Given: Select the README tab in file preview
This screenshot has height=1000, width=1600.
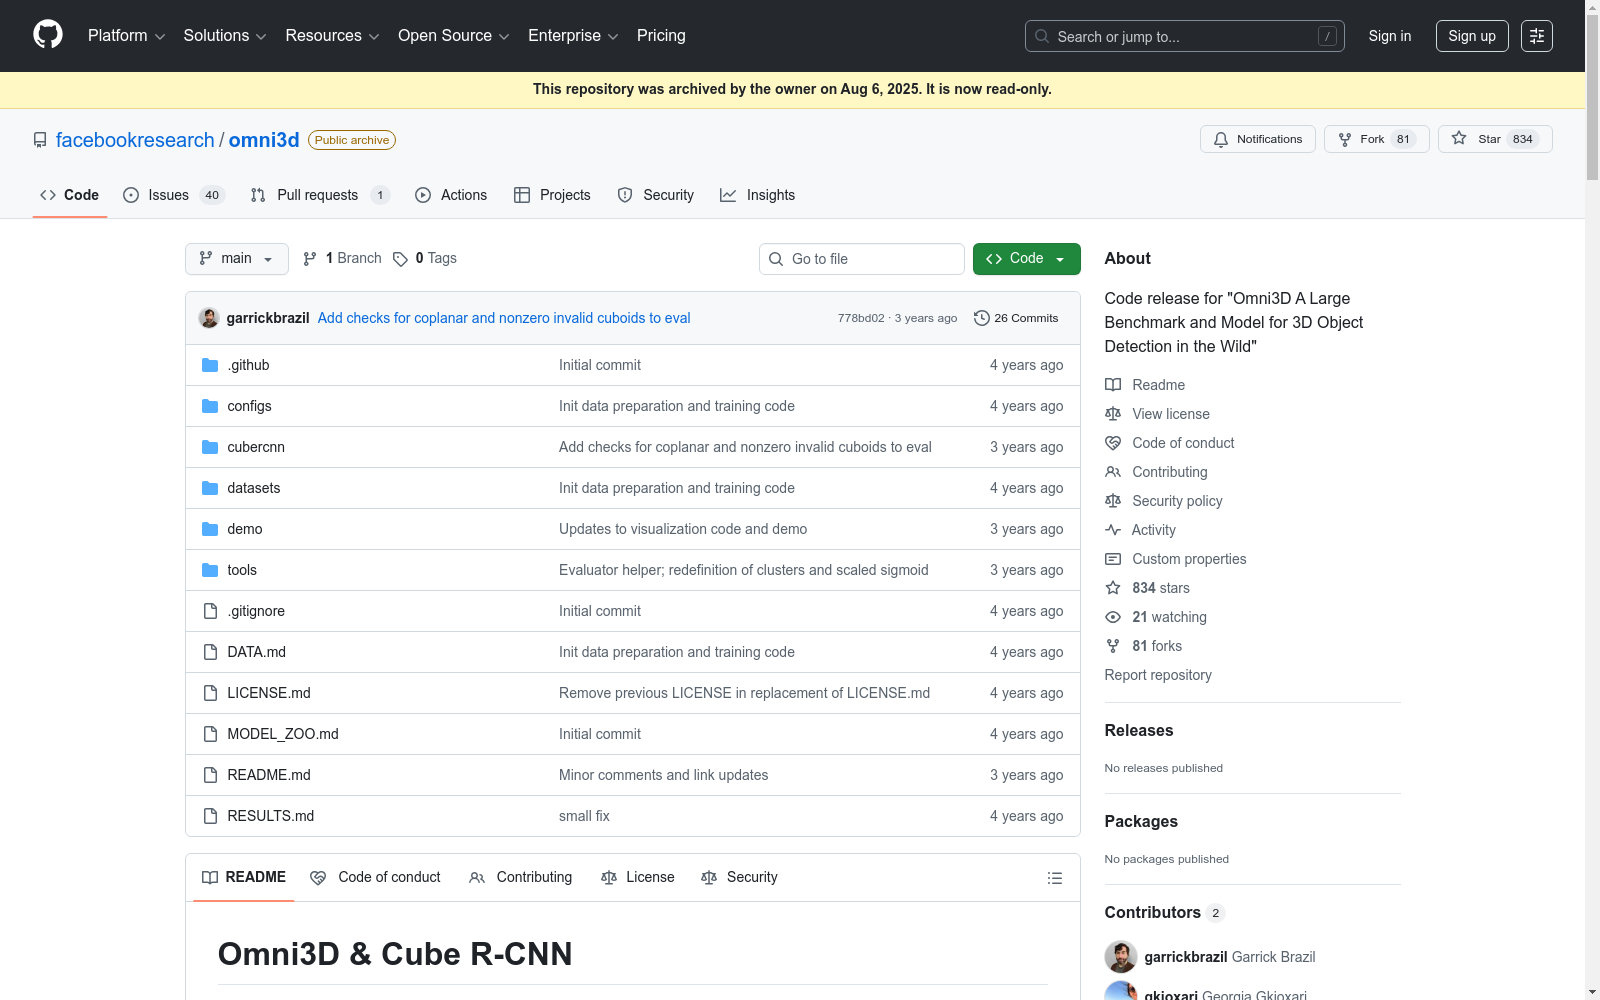Looking at the screenshot, I should coord(244,877).
